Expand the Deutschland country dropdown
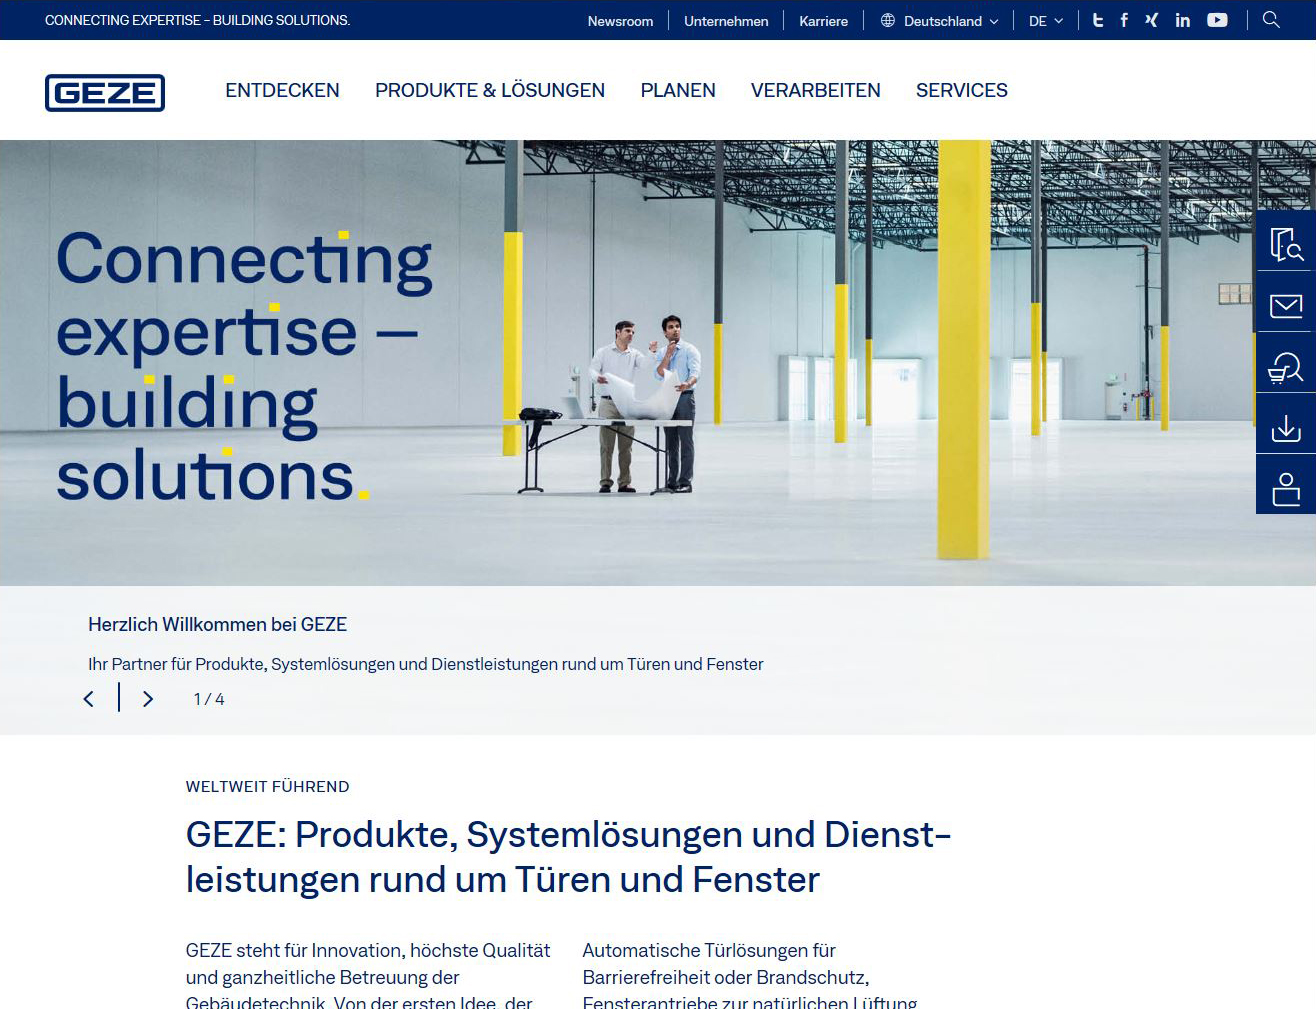Image resolution: width=1316 pixels, height=1009 pixels. (940, 21)
